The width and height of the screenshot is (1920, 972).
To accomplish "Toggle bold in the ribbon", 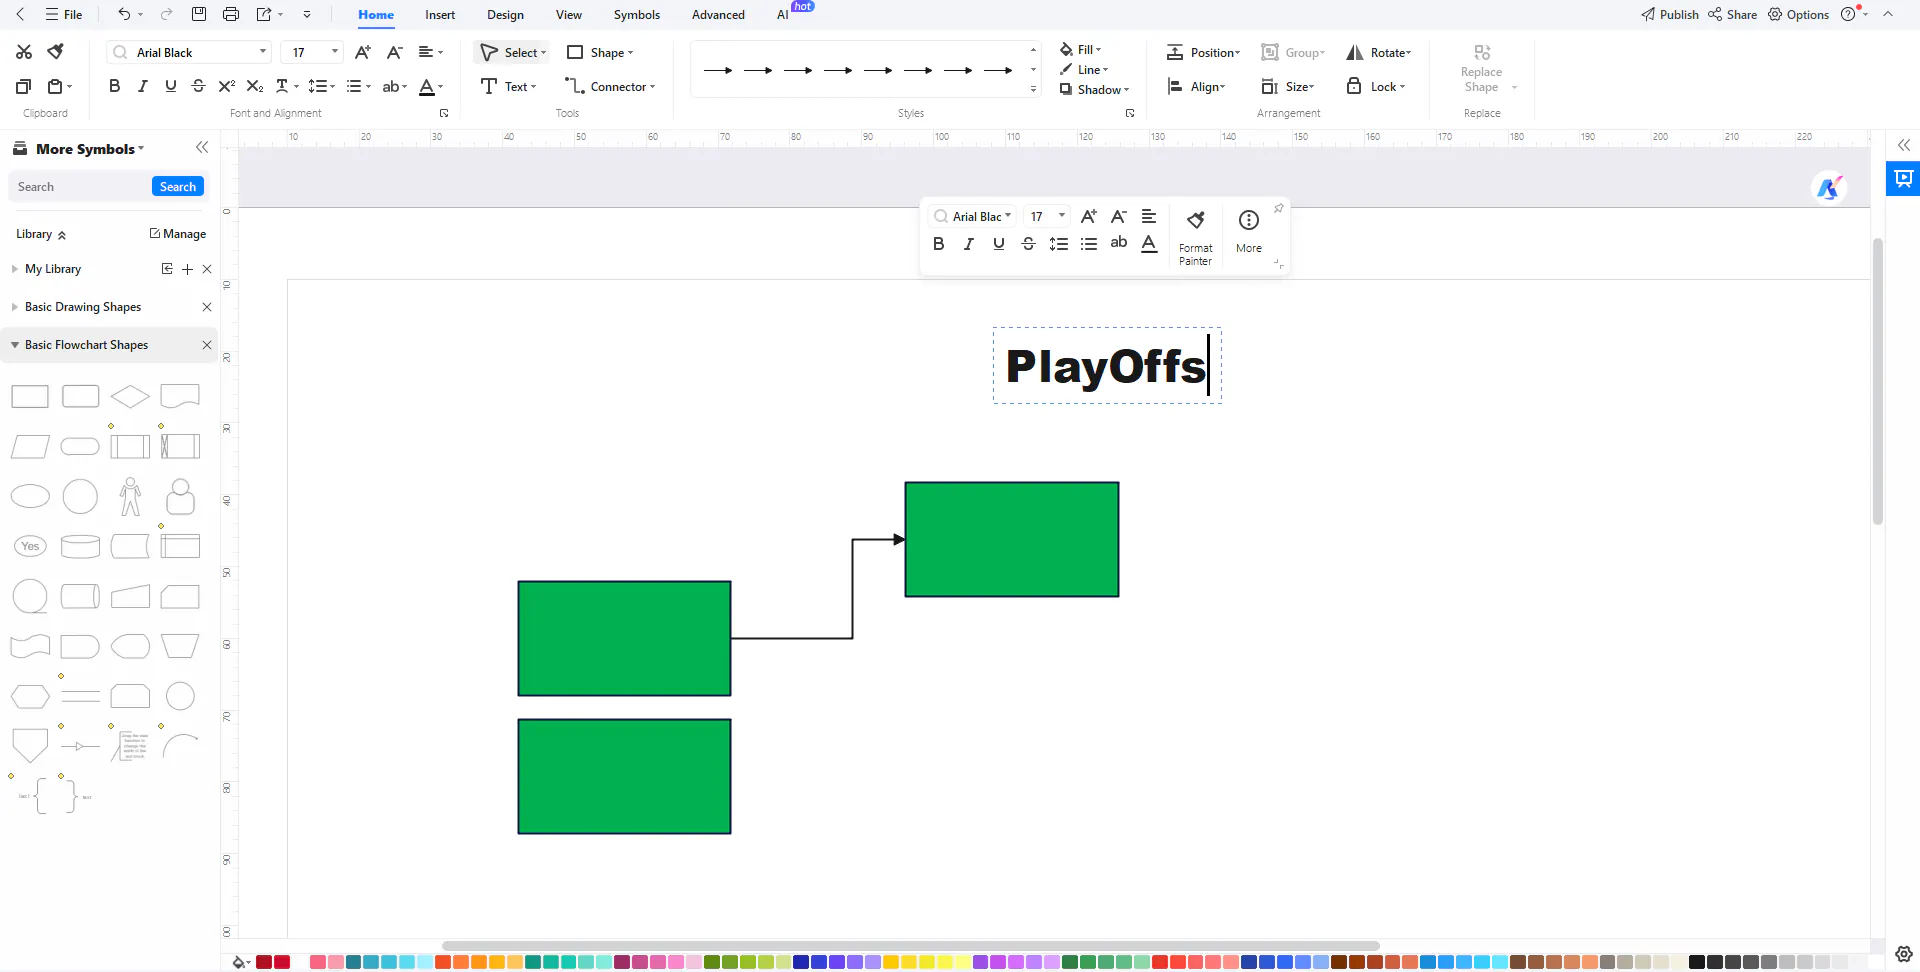I will (115, 86).
